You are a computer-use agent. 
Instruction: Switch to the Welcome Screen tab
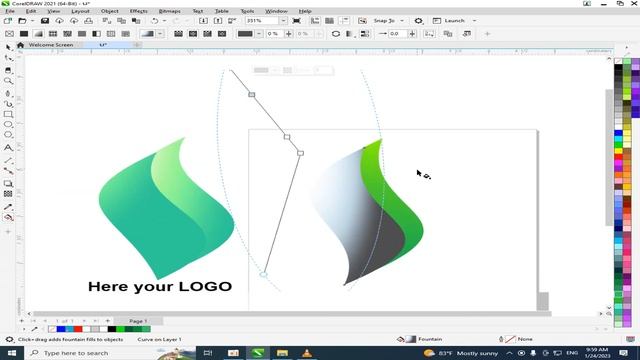tap(51, 45)
